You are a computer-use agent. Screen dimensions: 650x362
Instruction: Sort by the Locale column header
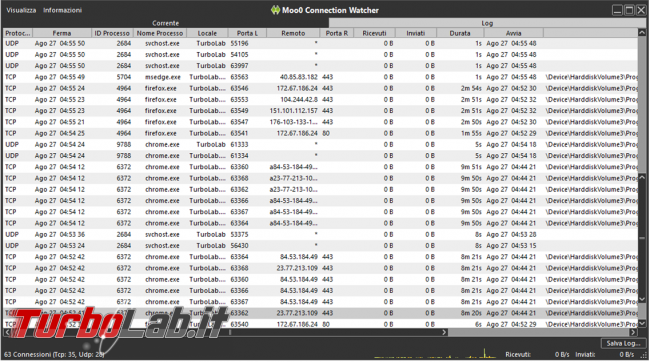[x=207, y=33]
